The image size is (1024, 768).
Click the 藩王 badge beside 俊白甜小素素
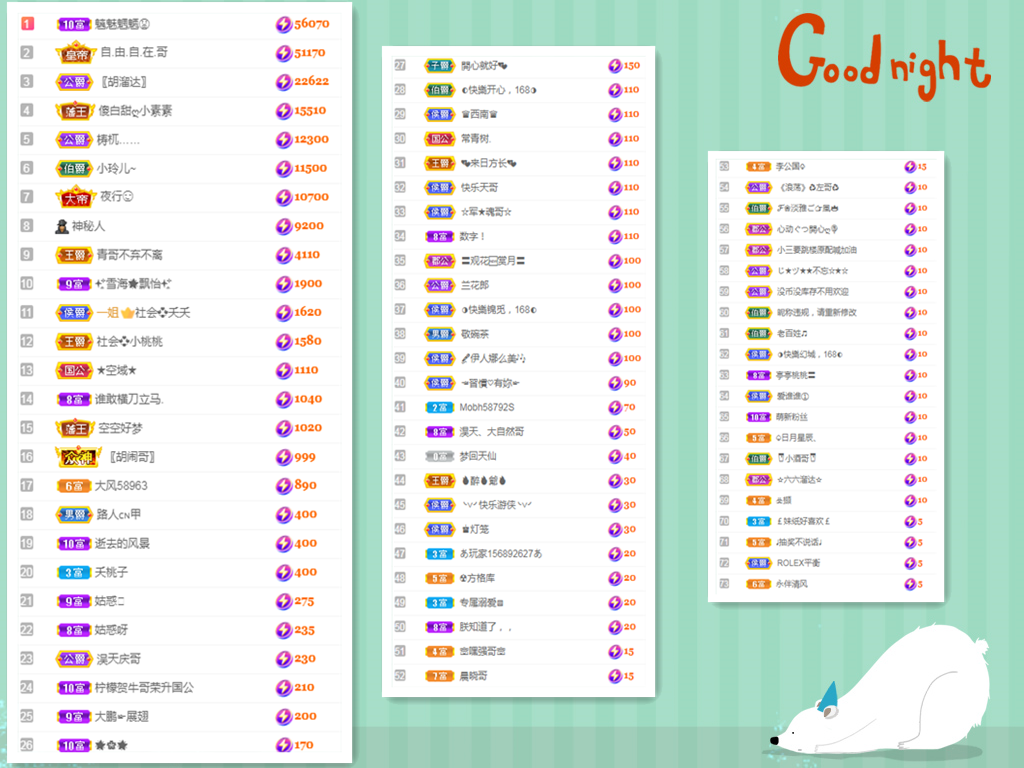point(75,111)
